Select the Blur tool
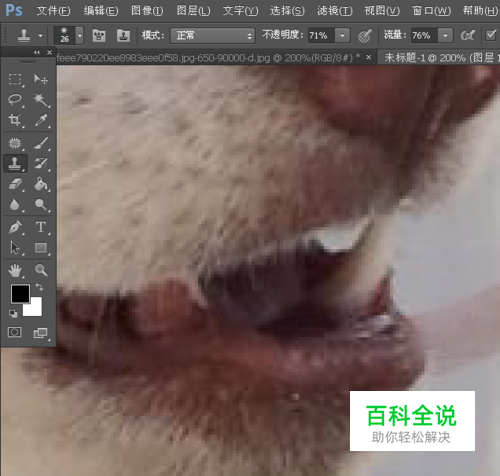500x476 pixels. (15, 204)
